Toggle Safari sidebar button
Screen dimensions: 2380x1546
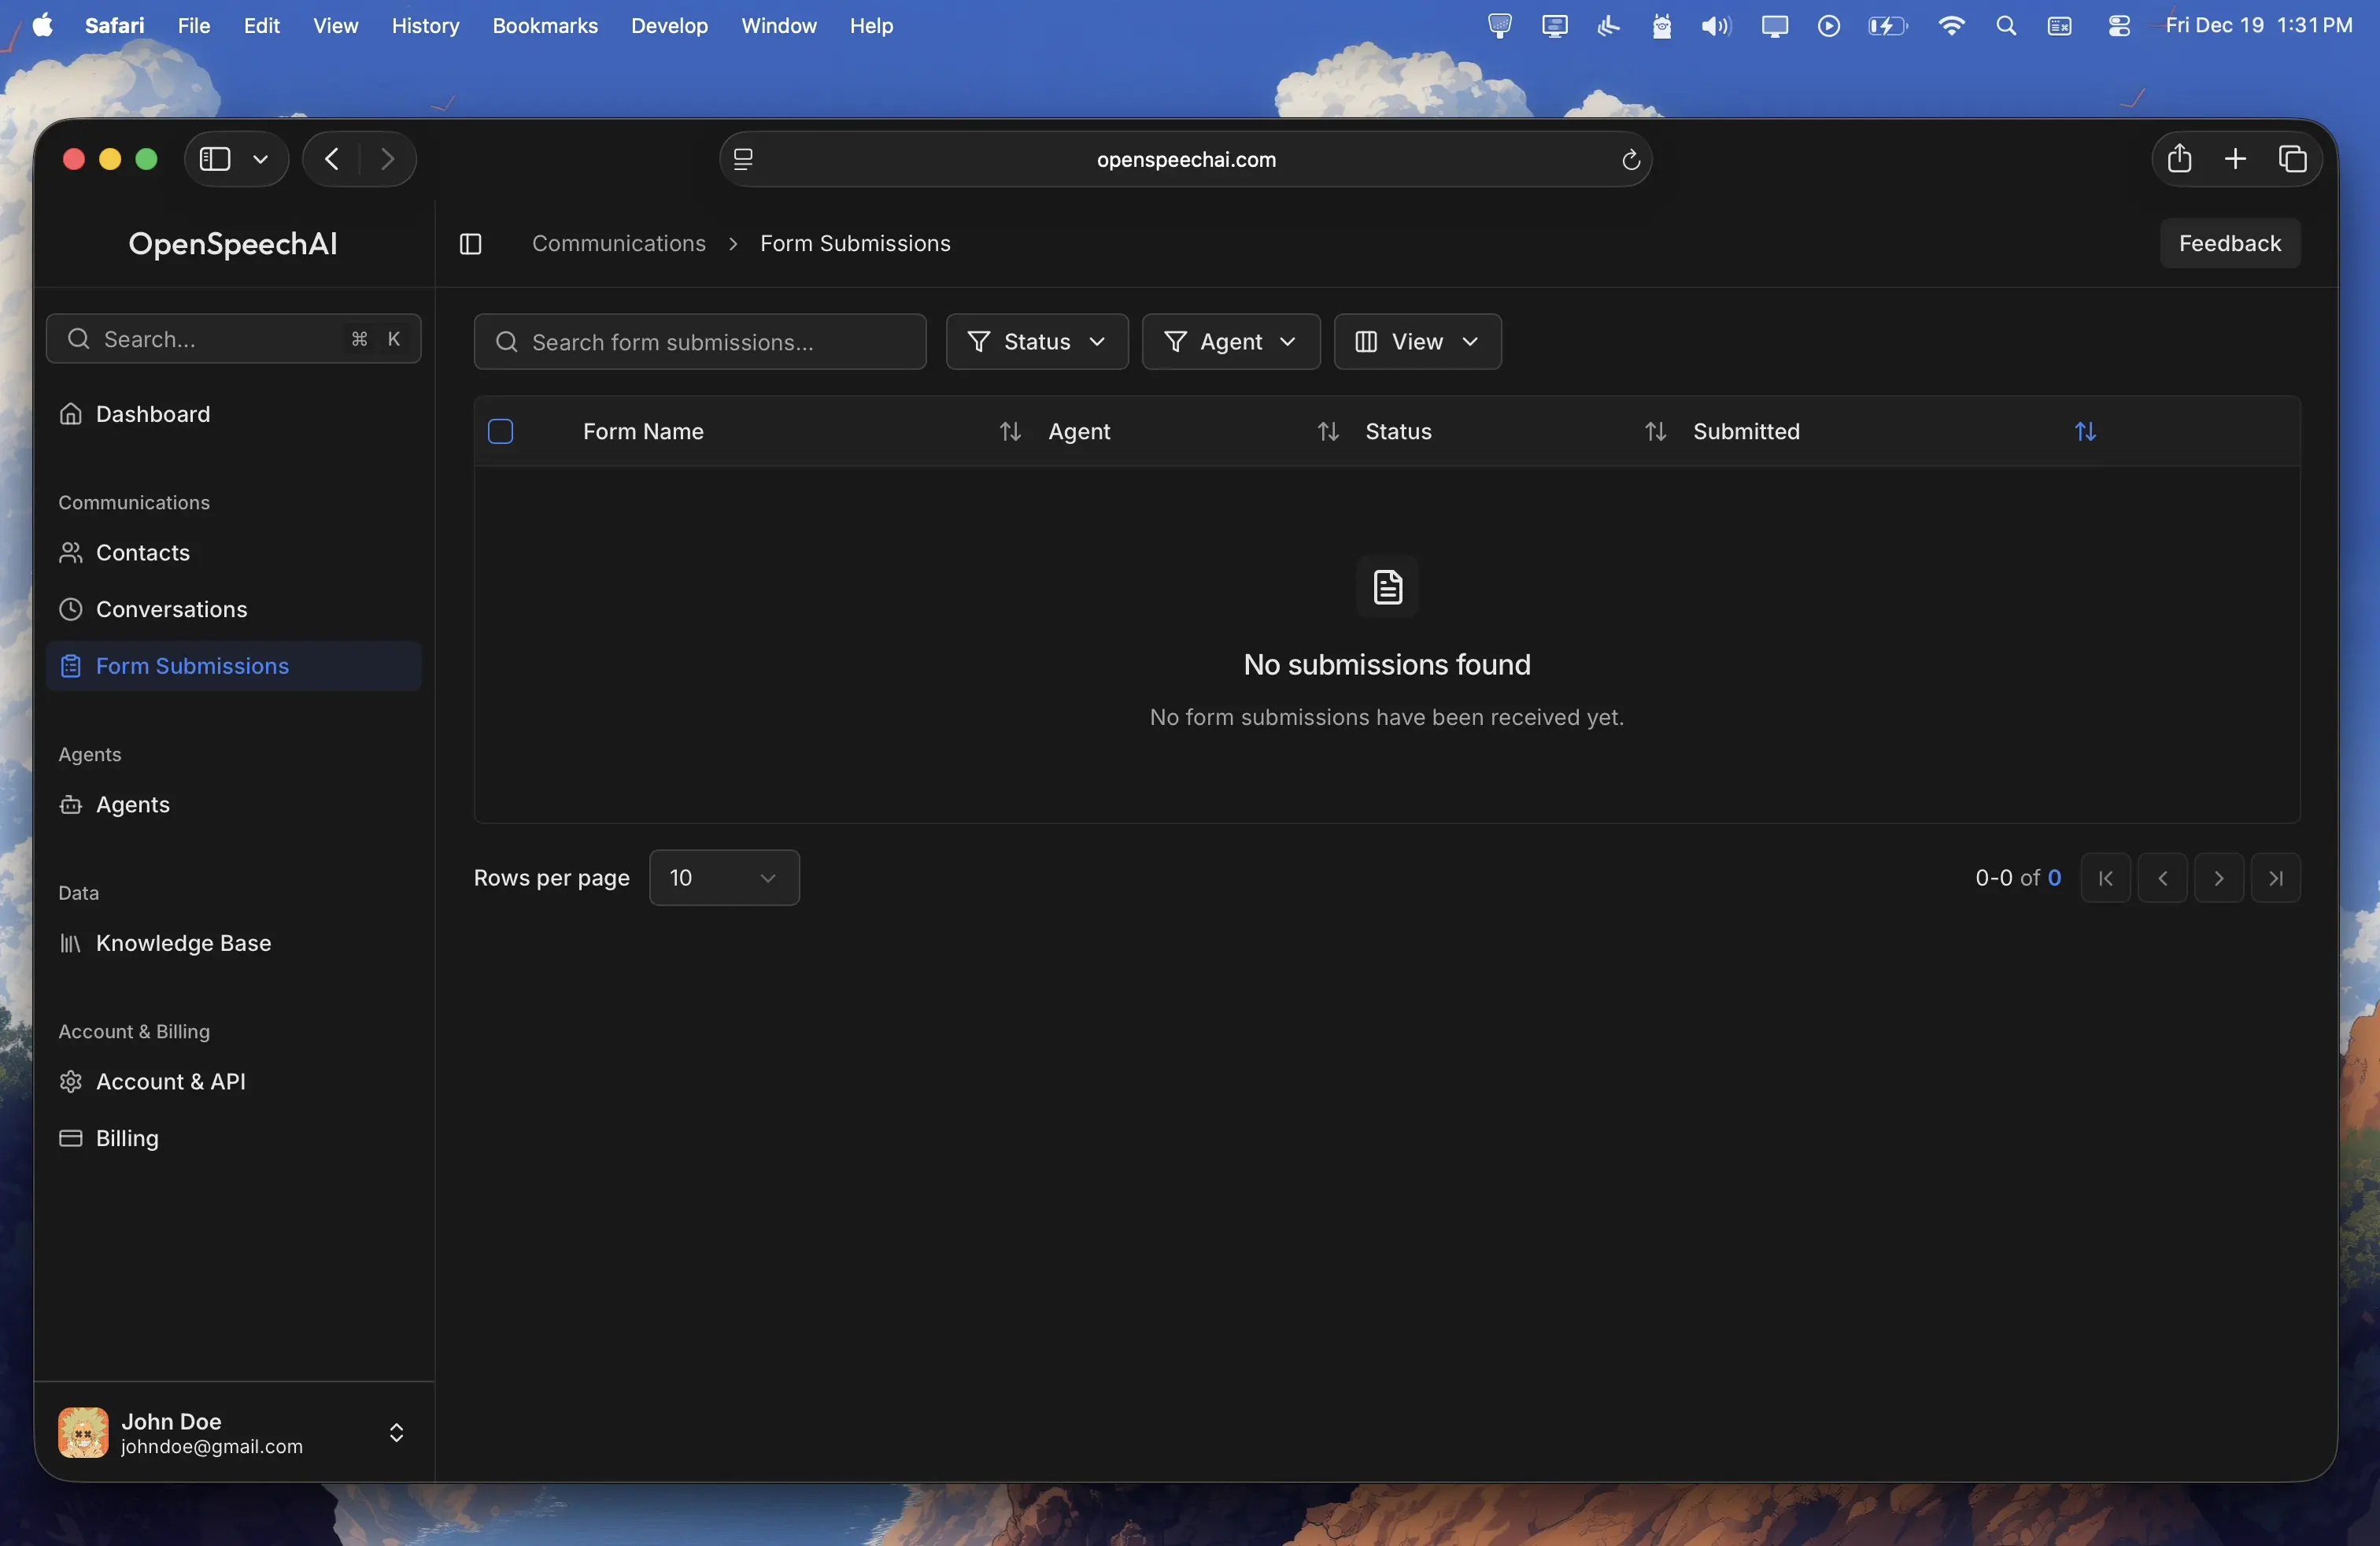tap(215, 159)
